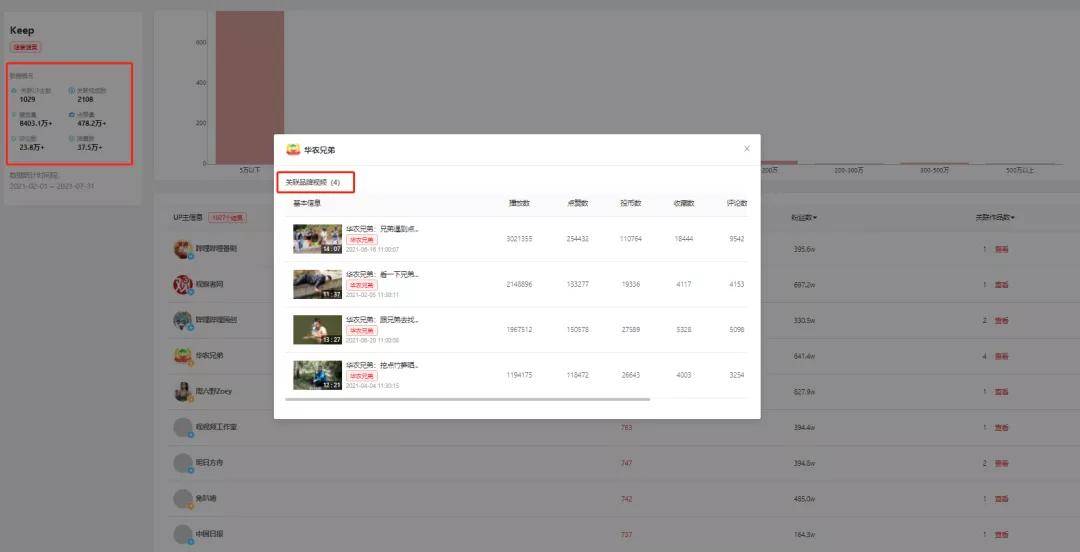Viewport: 1080px width, 552px height.
Task: Select coin count 27589
Action: click(x=630, y=329)
